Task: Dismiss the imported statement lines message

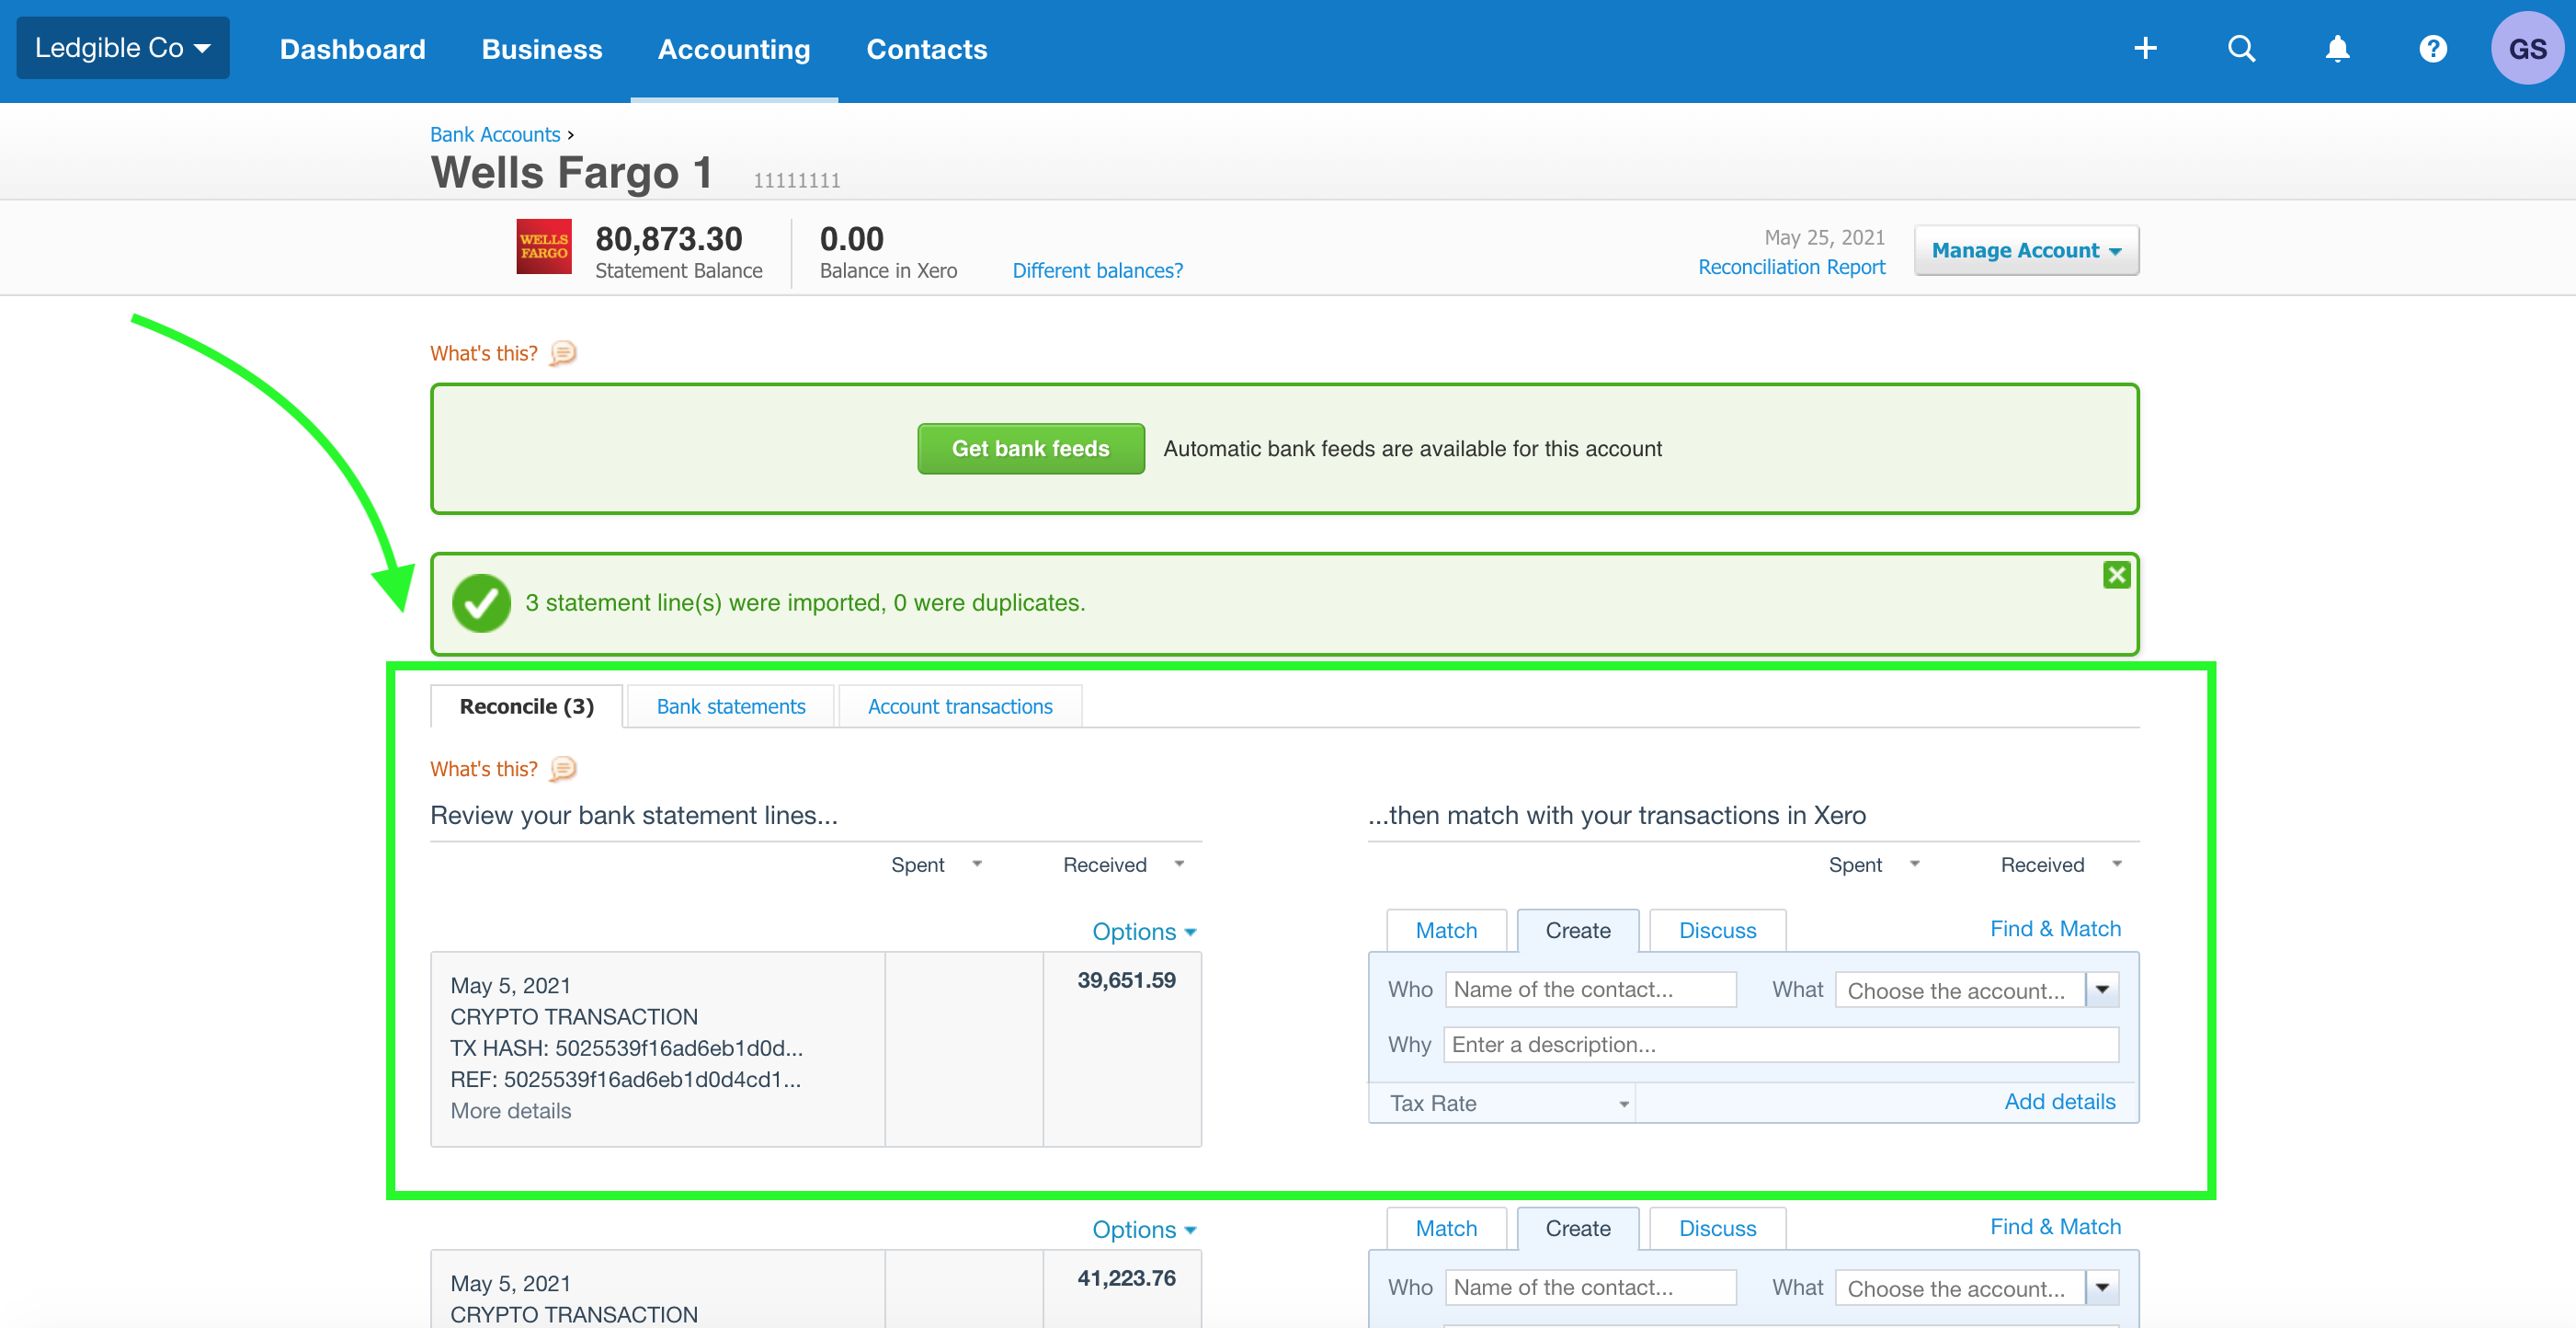Action: (2116, 575)
